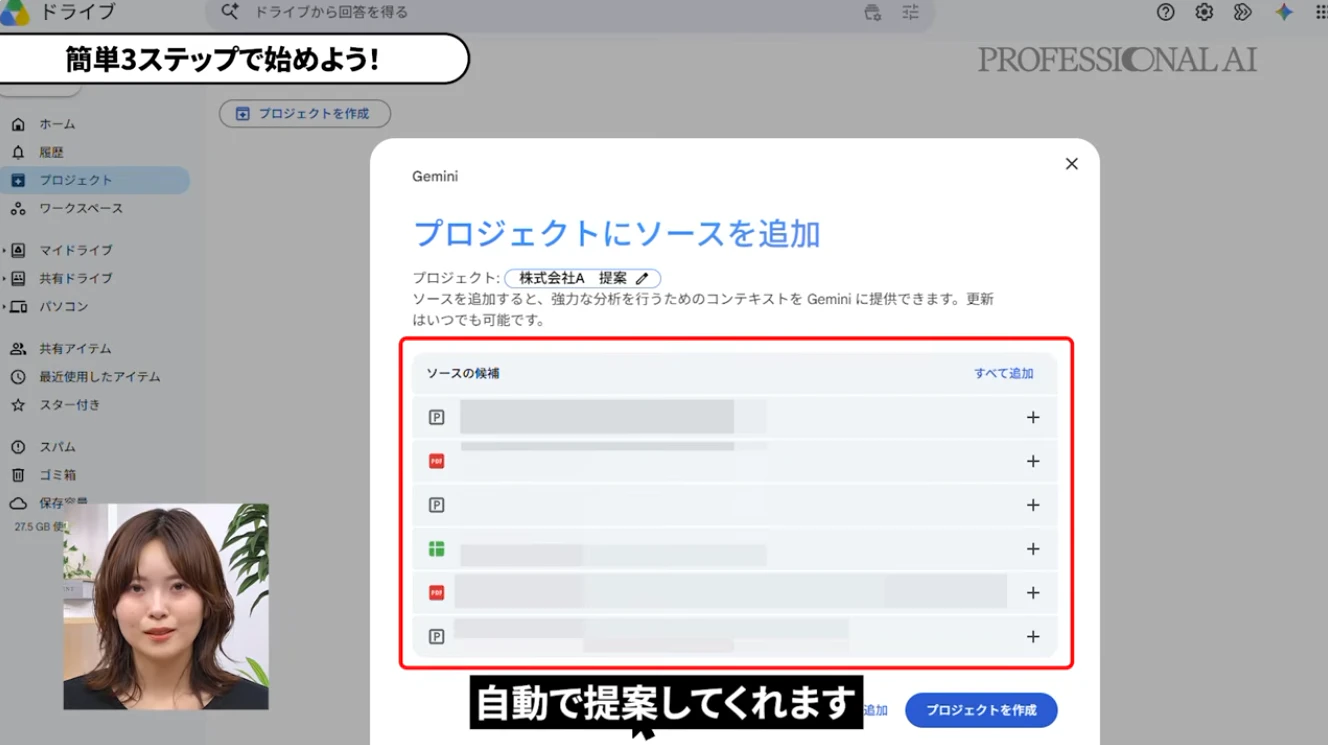Click the double-chevron icon beside Settings gear
This screenshot has height=745, width=1328.
point(1243,12)
